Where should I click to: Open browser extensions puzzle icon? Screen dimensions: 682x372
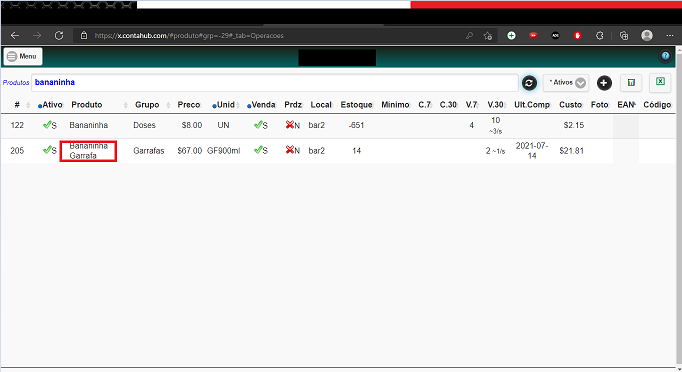tap(600, 36)
